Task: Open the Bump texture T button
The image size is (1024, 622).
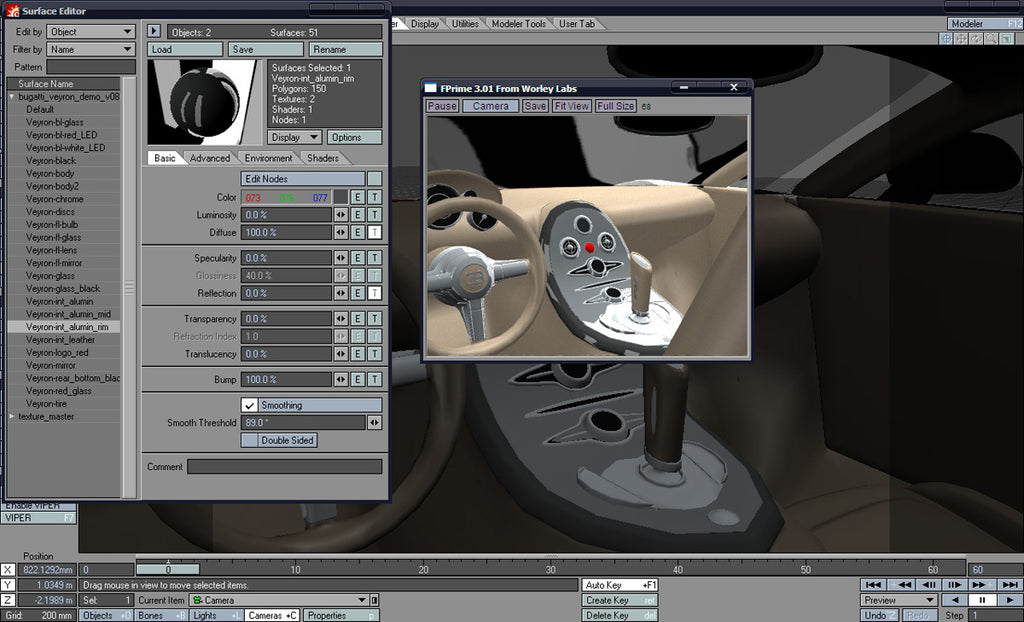Action: point(375,379)
